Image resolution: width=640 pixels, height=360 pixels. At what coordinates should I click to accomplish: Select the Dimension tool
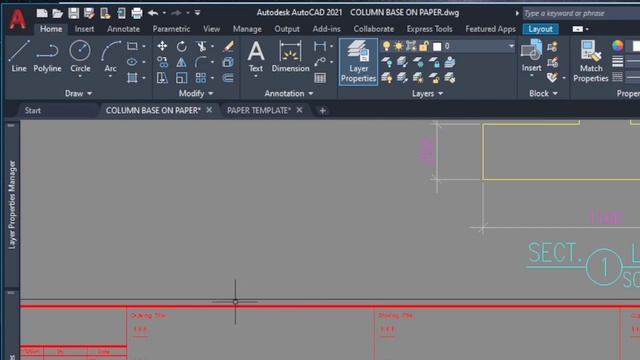click(290, 56)
